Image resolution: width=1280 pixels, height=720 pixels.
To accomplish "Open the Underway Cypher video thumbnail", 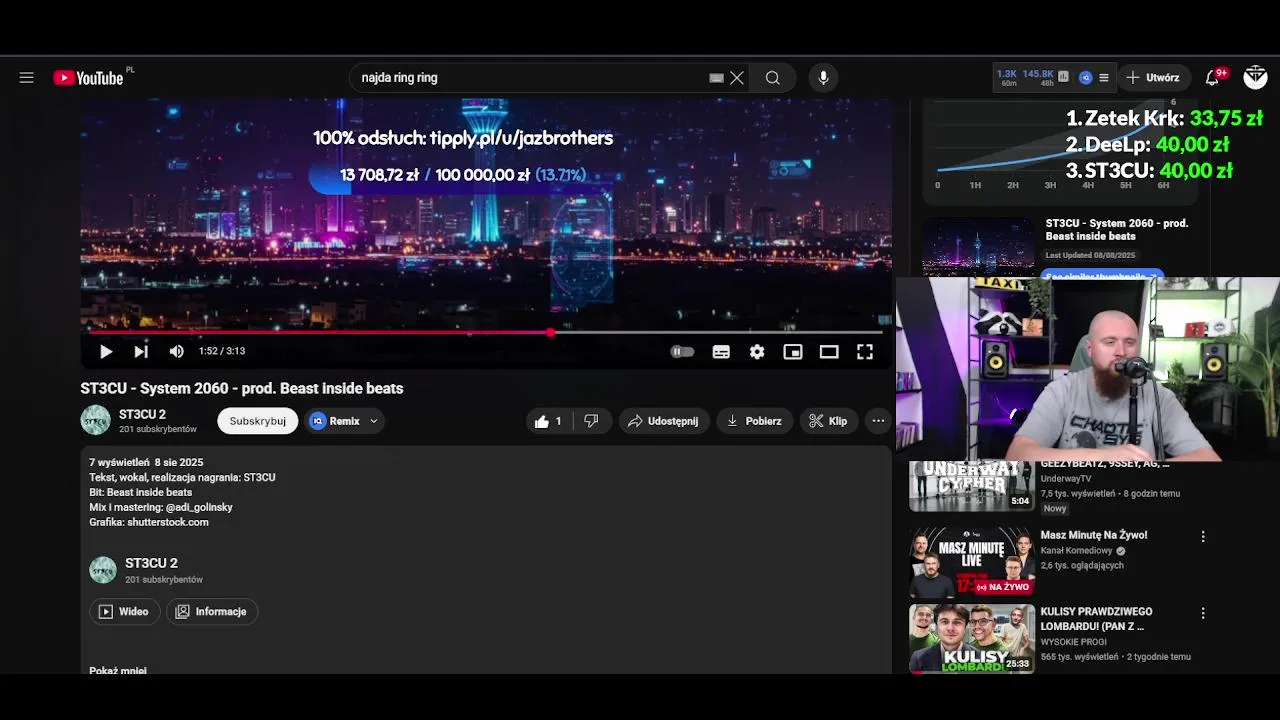I will point(972,486).
